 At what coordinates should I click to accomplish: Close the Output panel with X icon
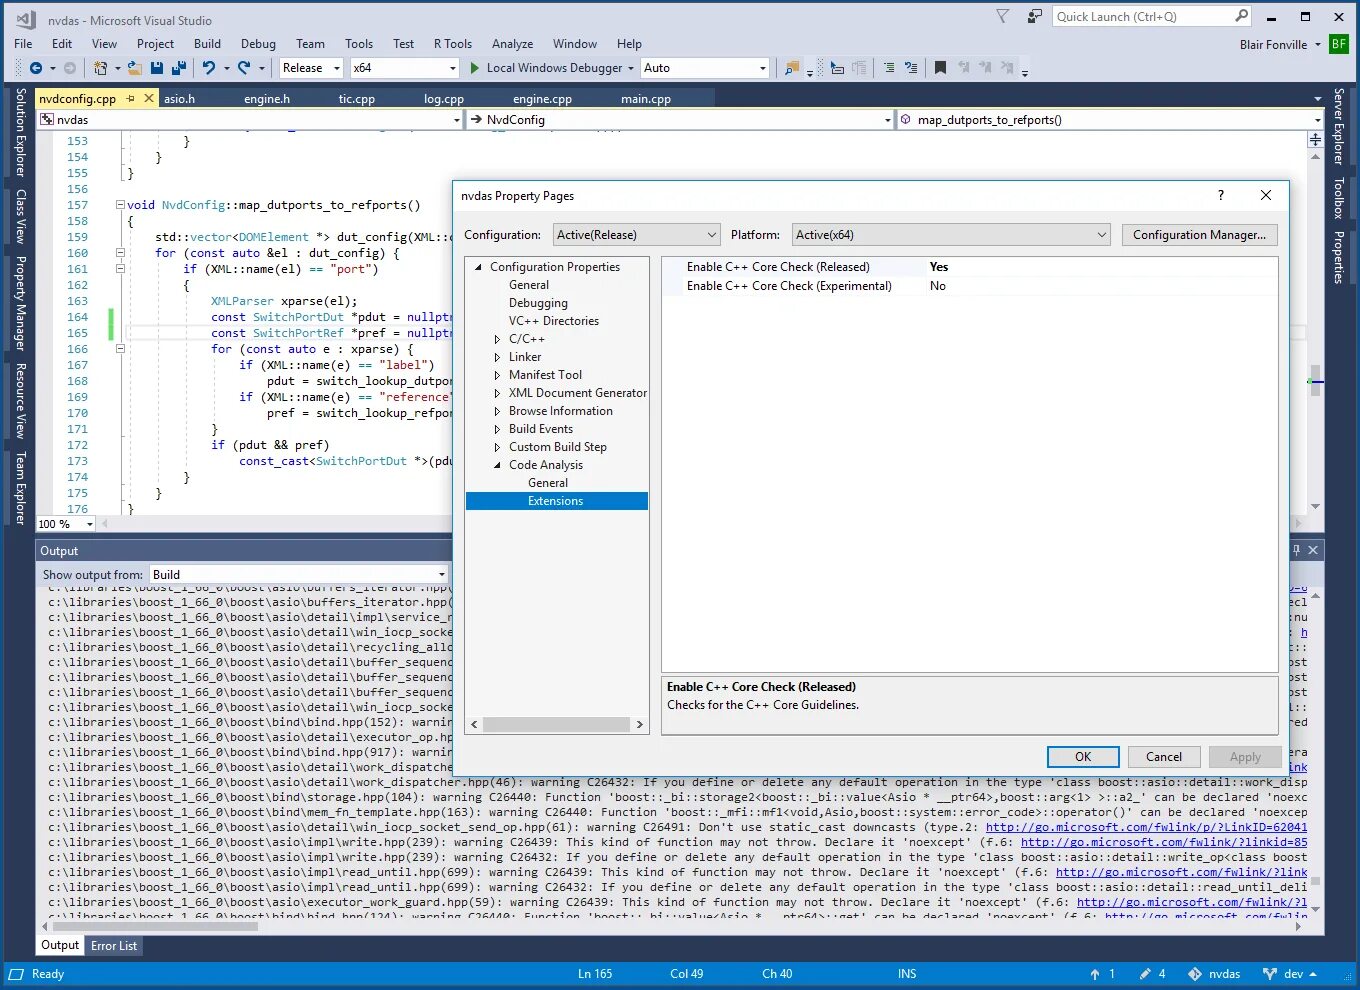click(1313, 550)
